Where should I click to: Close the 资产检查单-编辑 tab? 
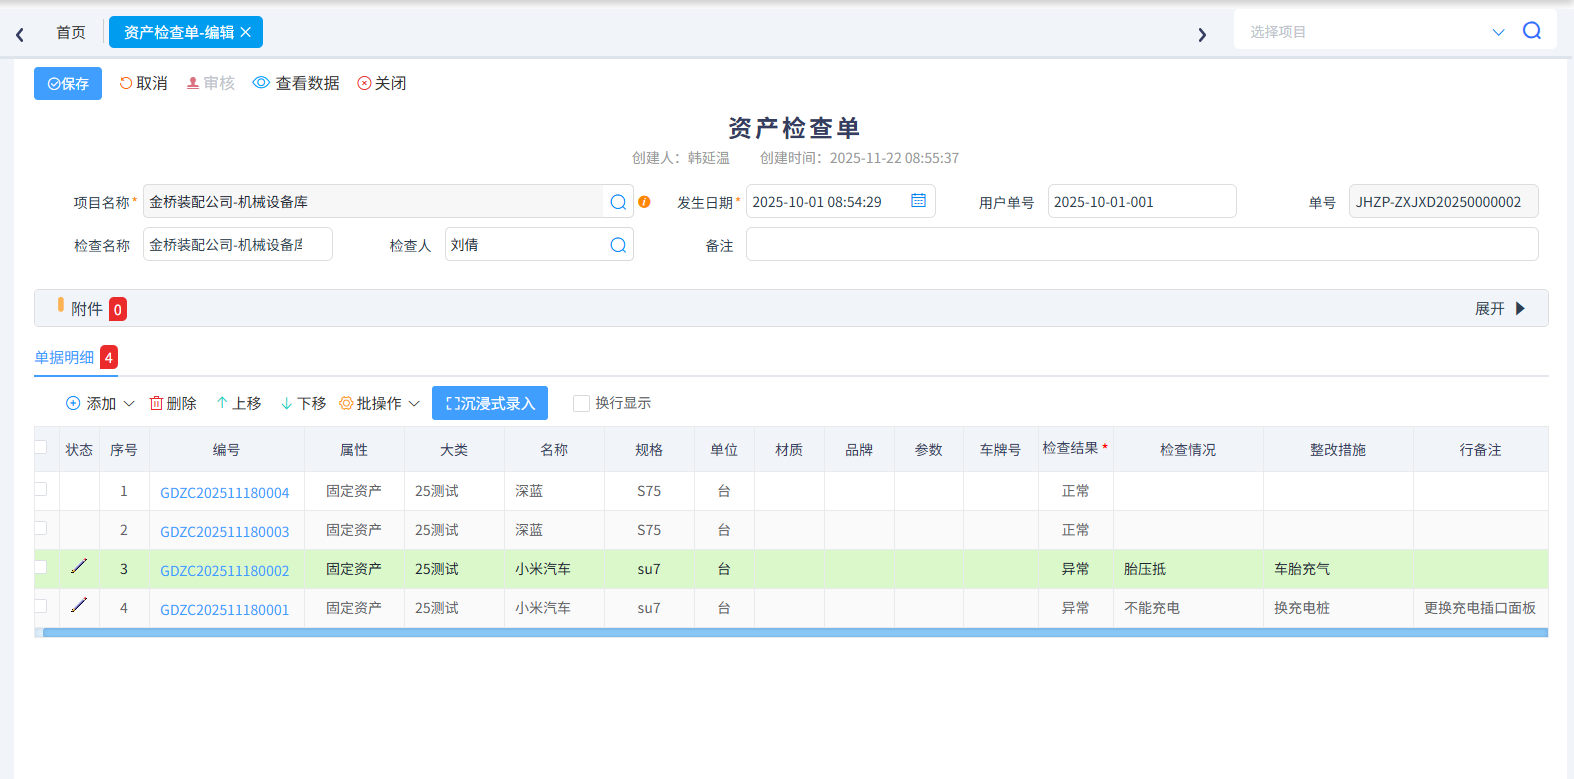tap(246, 32)
